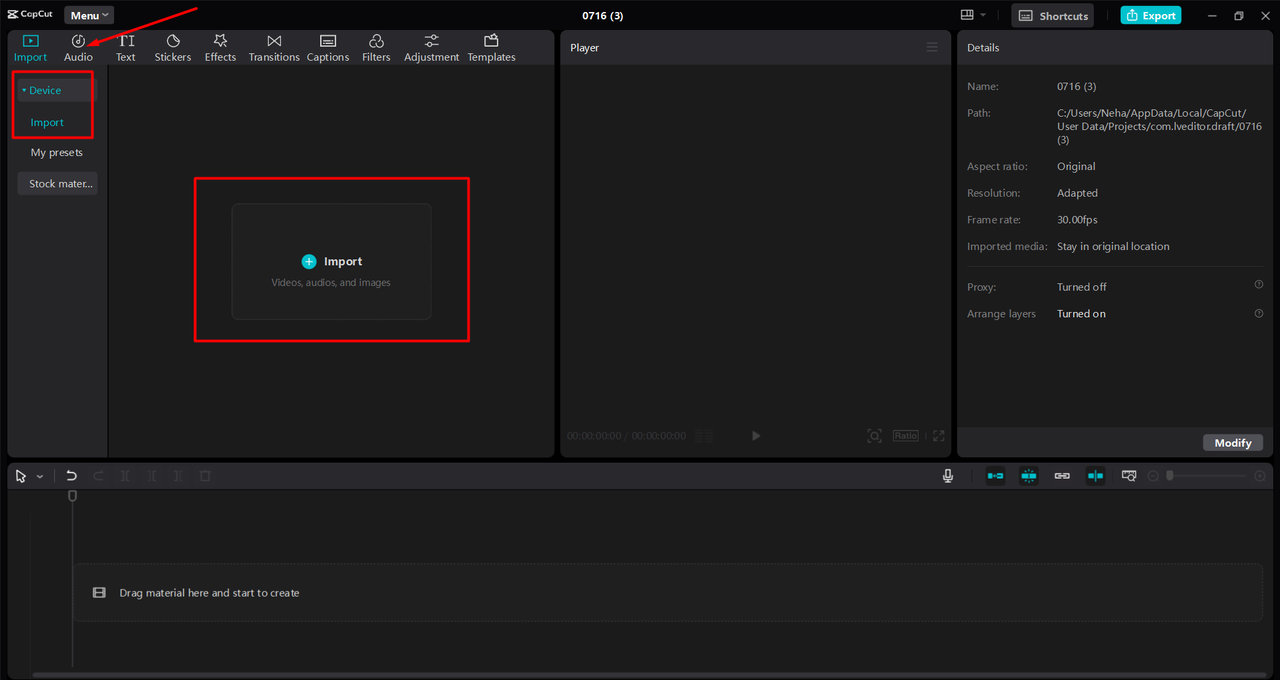Open the Captions tab
Image resolution: width=1280 pixels, height=680 pixels.
[x=328, y=48]
